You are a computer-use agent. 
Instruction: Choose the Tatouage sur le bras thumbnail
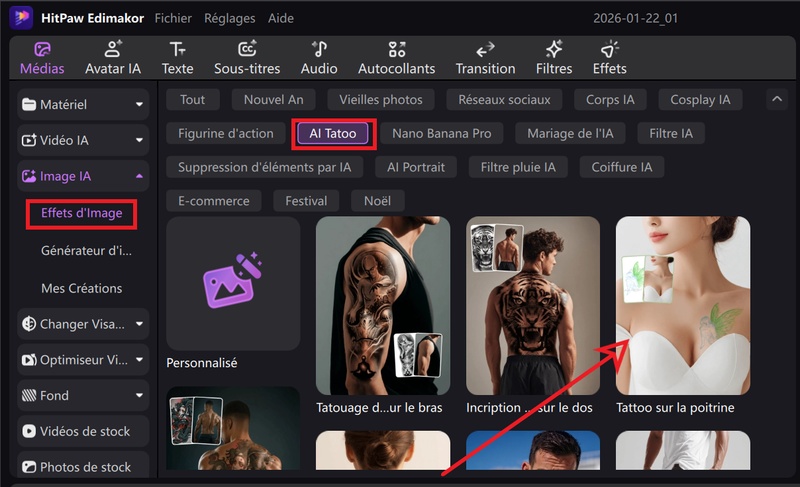[383, 305]
